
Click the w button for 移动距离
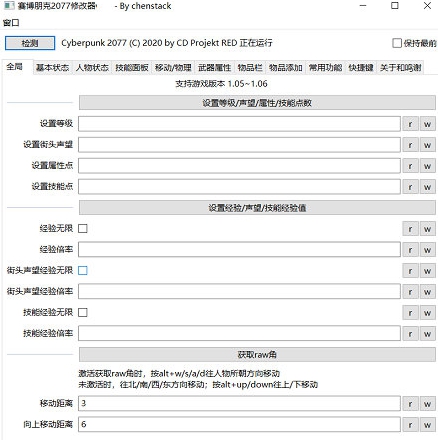coord(427,404)
